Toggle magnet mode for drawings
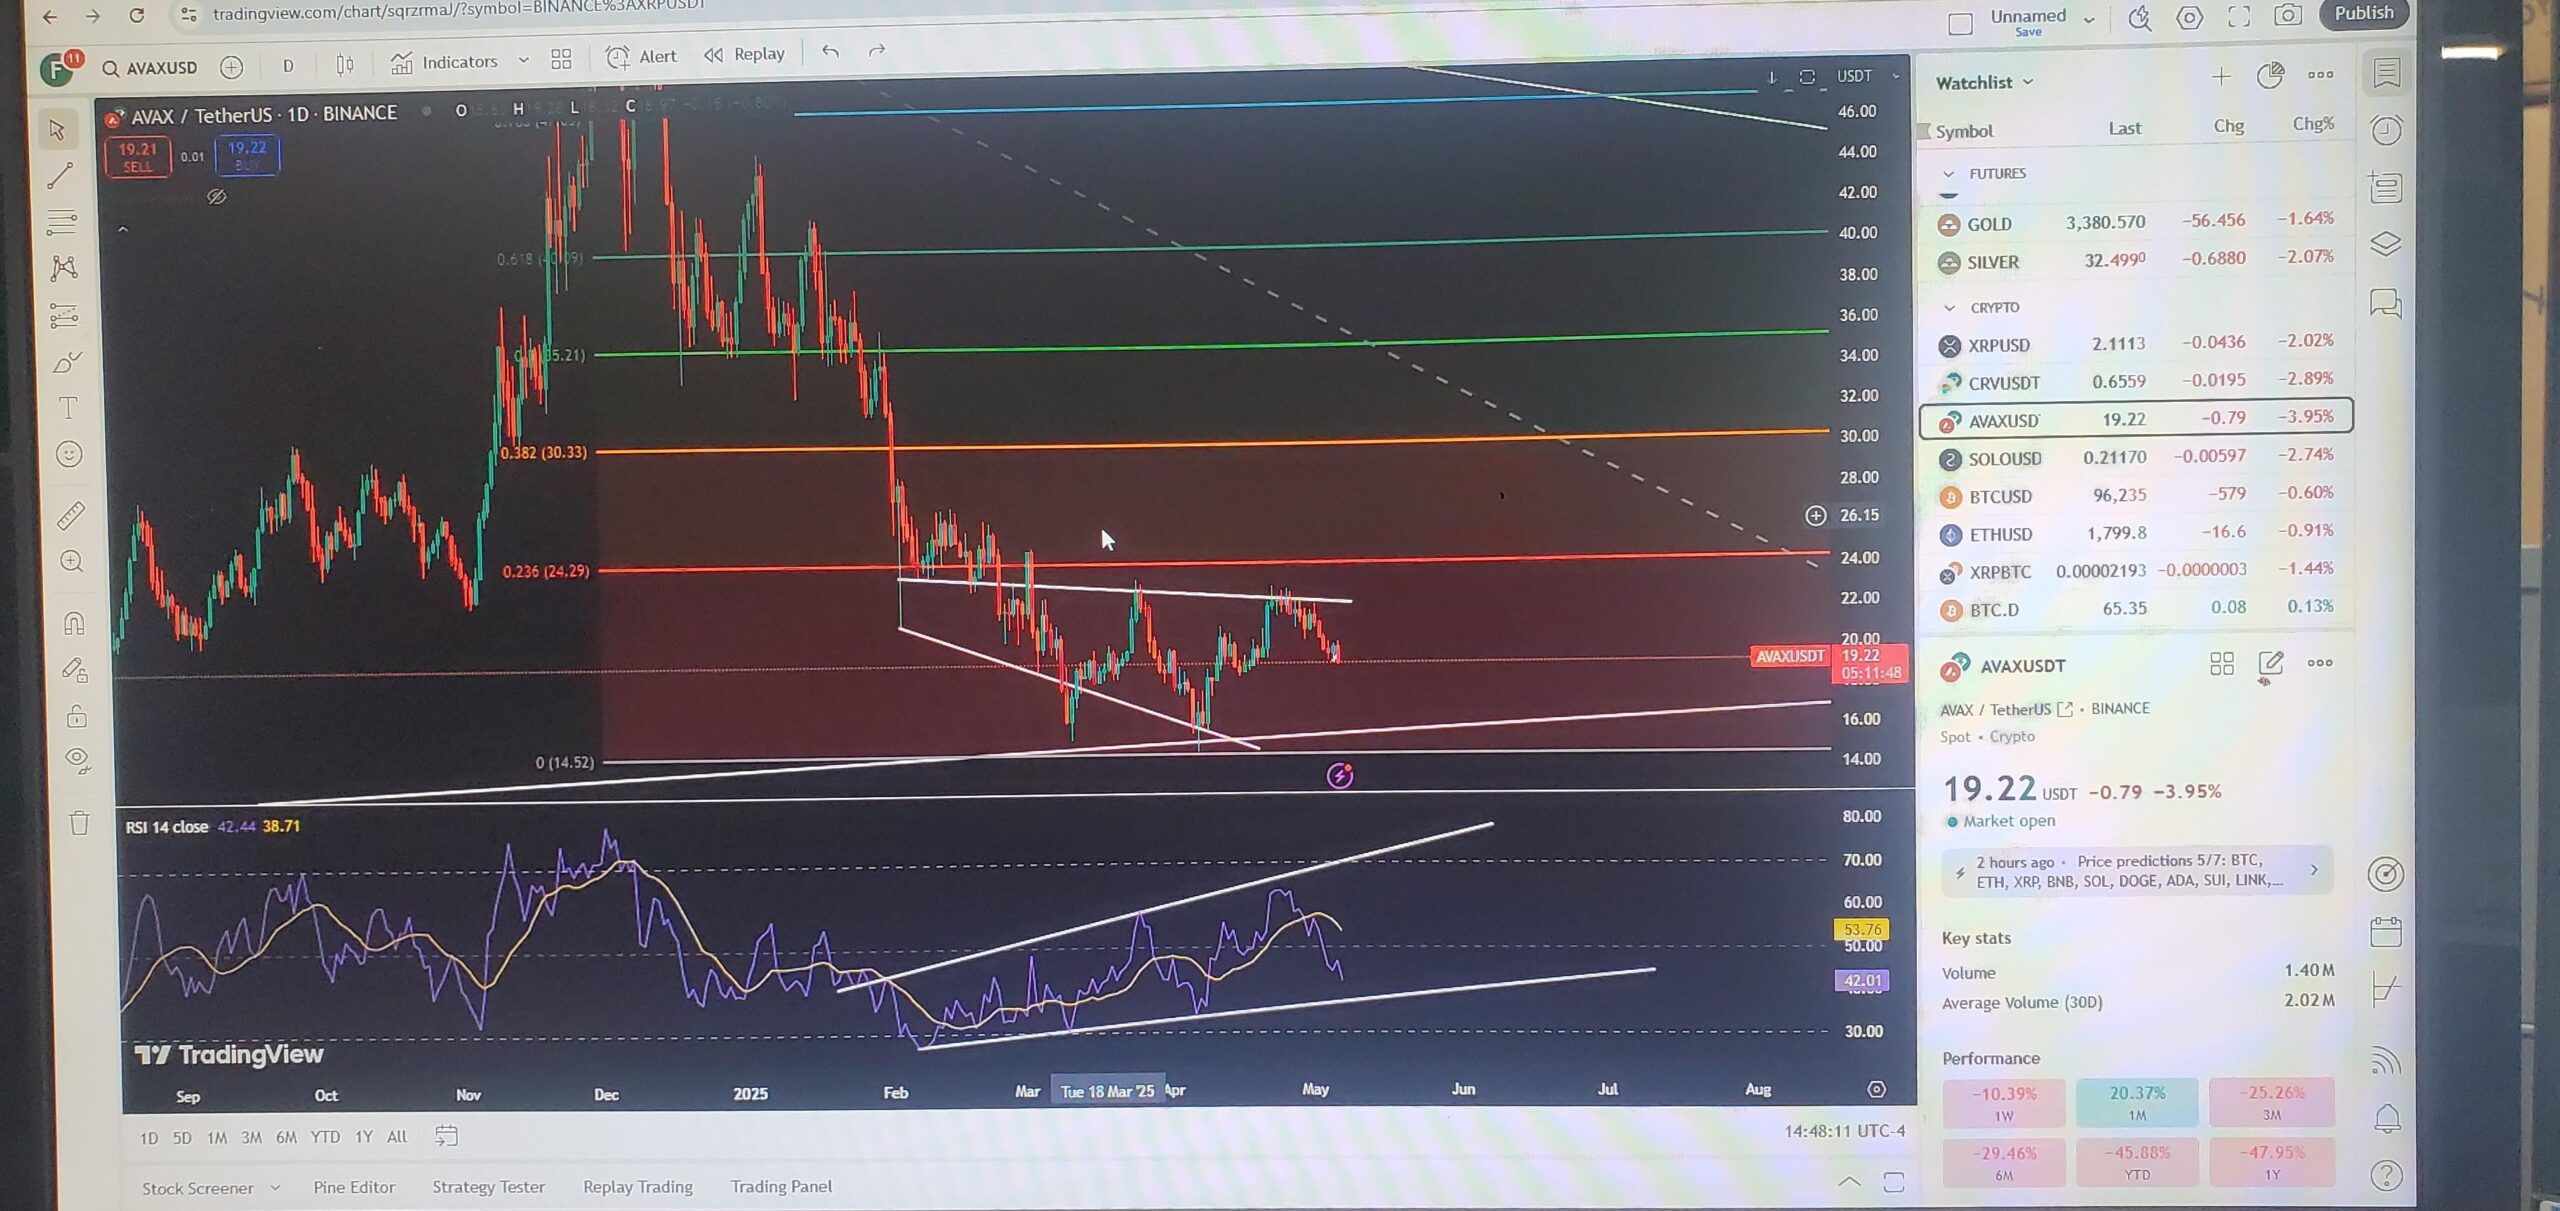Image resolution: width=2560 pixels, height=1211 pixels. click(74, 623)
